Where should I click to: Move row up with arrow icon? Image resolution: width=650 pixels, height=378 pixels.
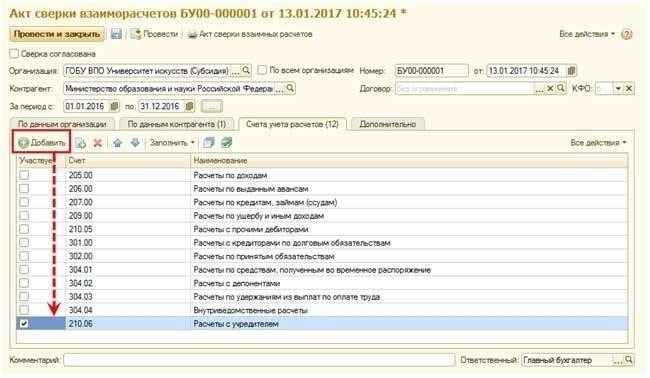117,143
